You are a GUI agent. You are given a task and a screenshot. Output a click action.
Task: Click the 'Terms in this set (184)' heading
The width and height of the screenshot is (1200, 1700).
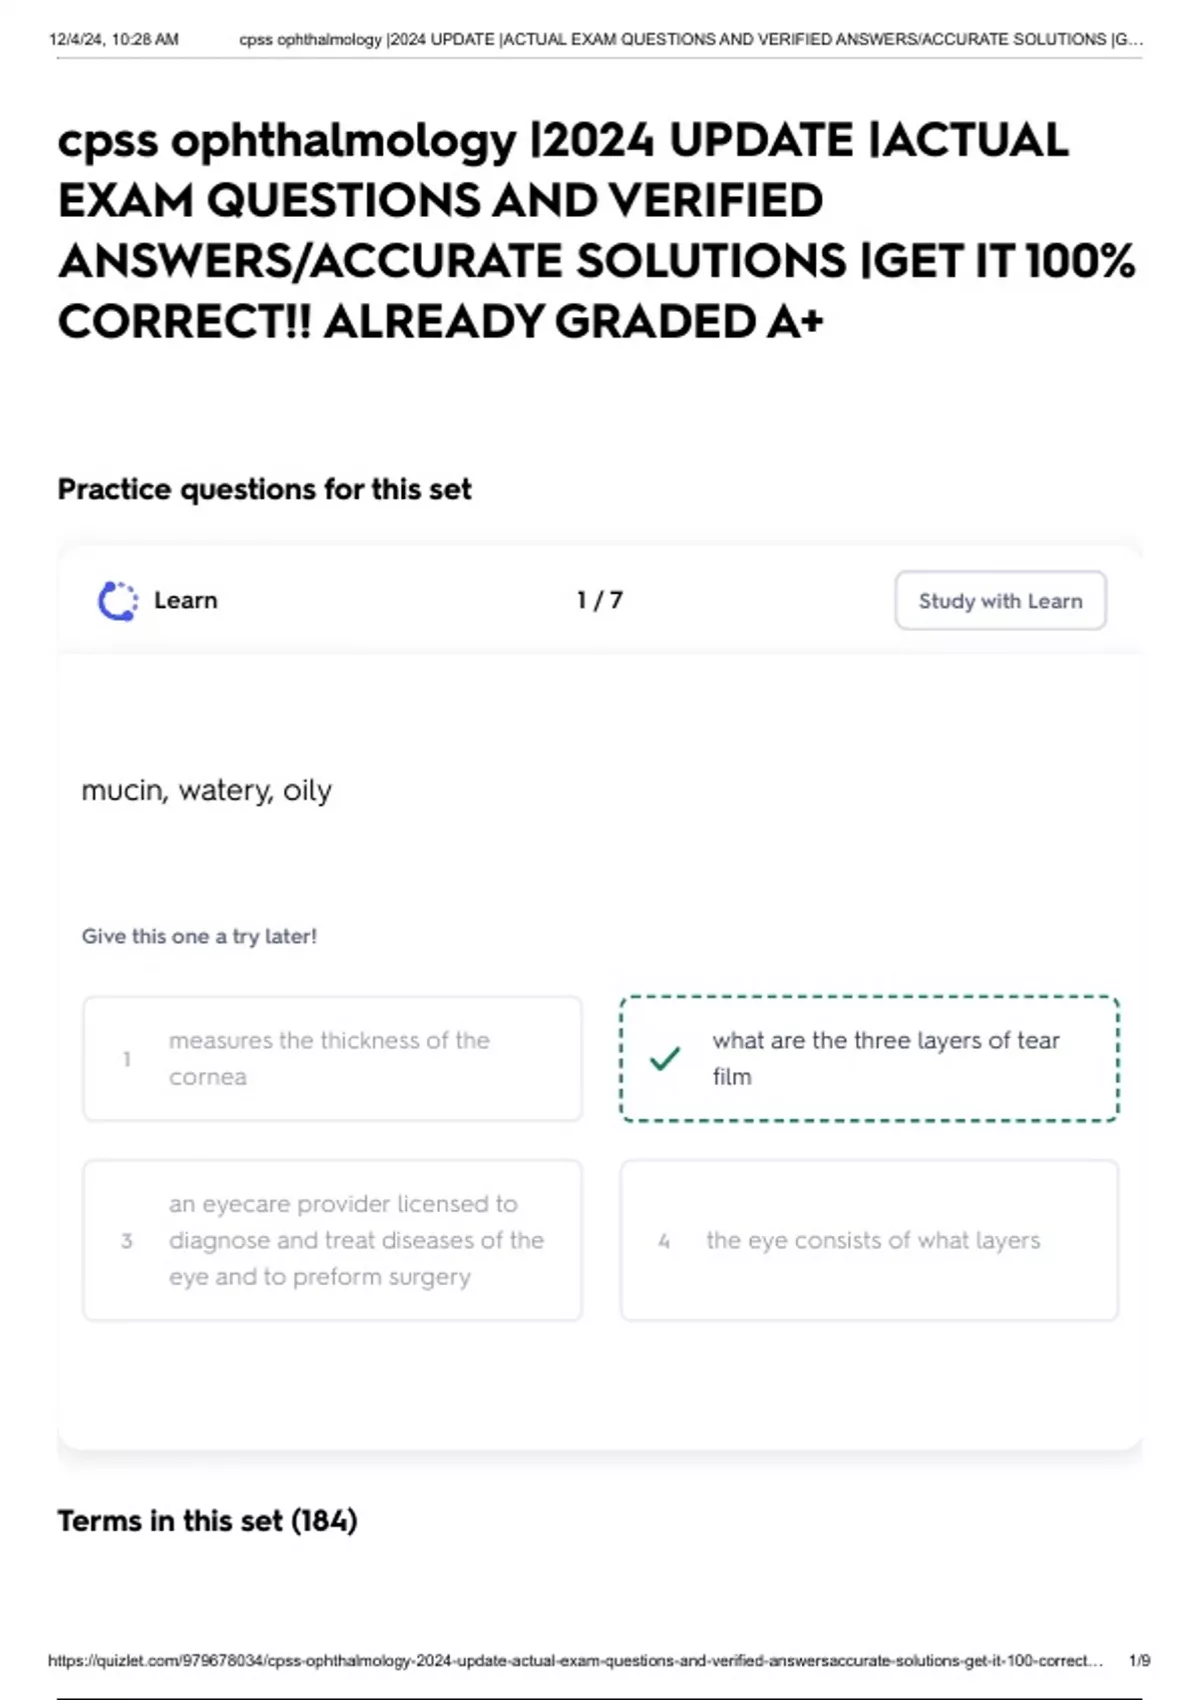[207, 1521]
